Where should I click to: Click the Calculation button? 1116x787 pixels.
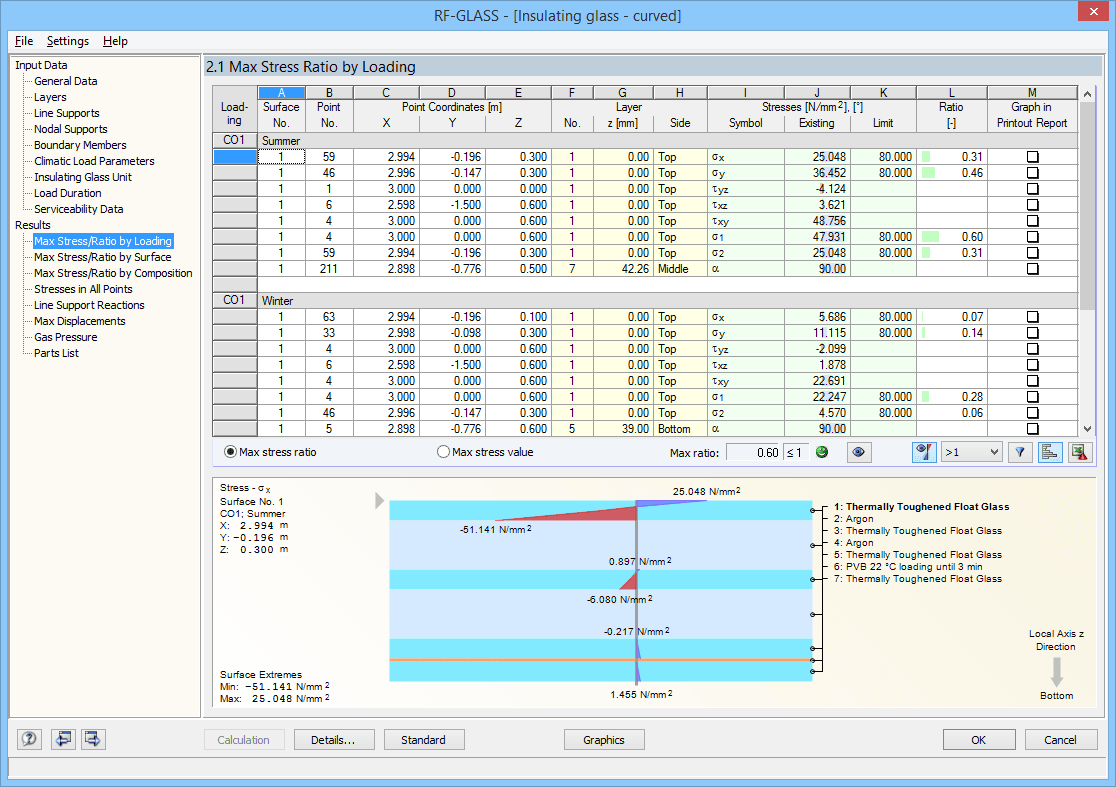click(243, 740)
